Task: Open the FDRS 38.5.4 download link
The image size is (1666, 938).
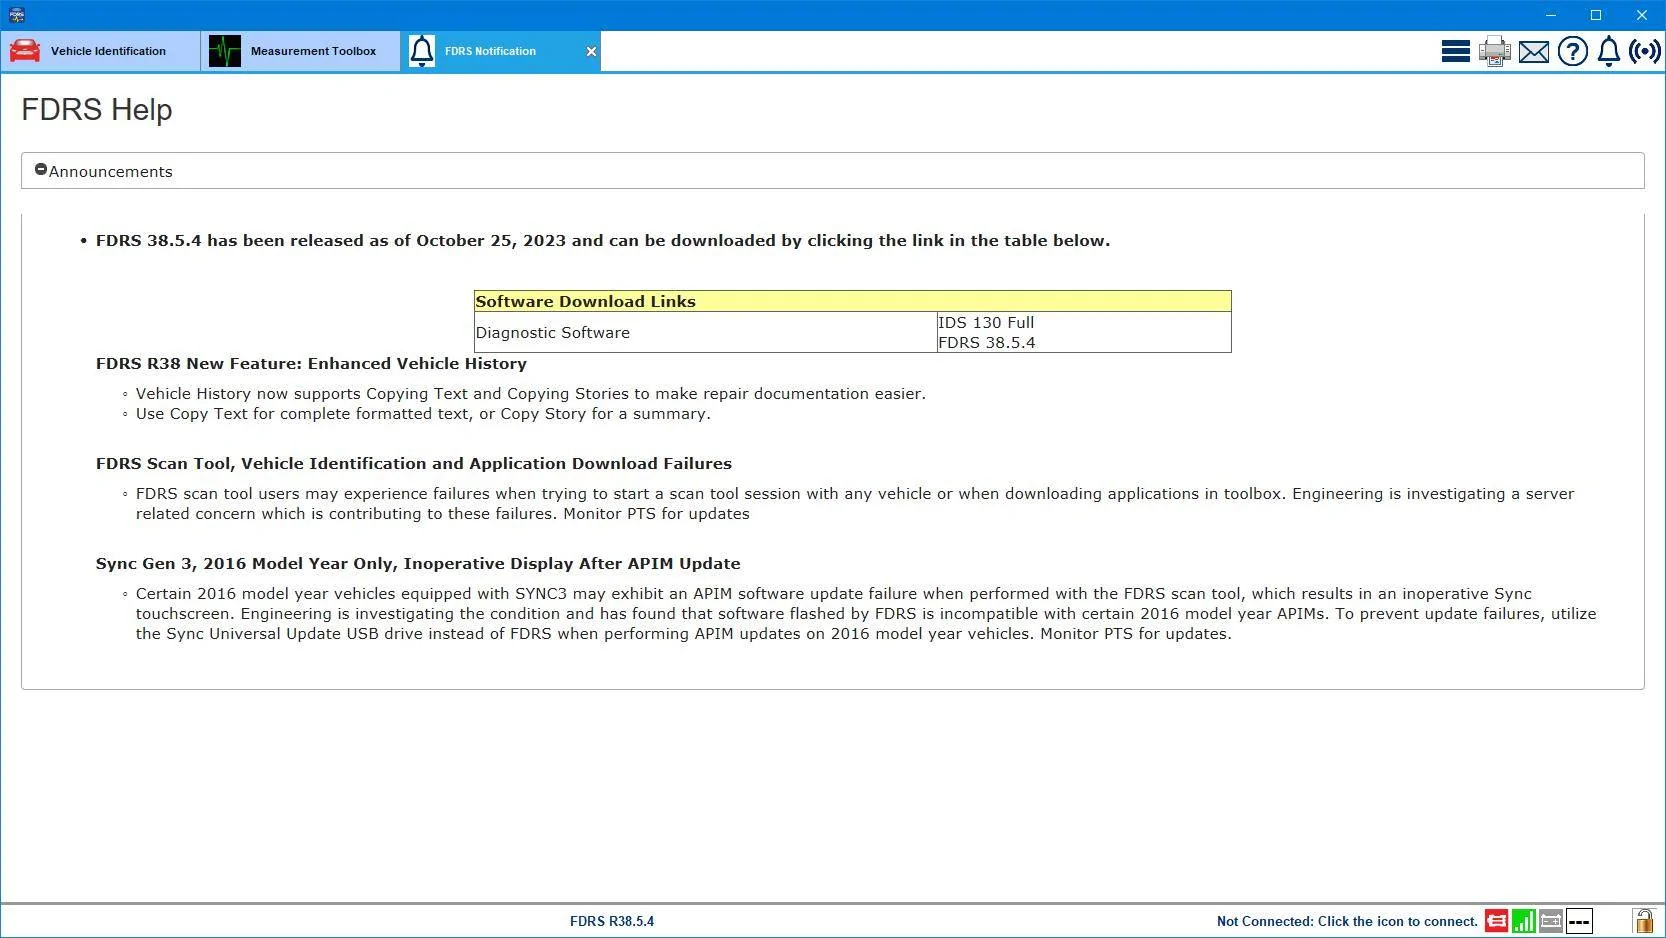Action: coord(987,343)
